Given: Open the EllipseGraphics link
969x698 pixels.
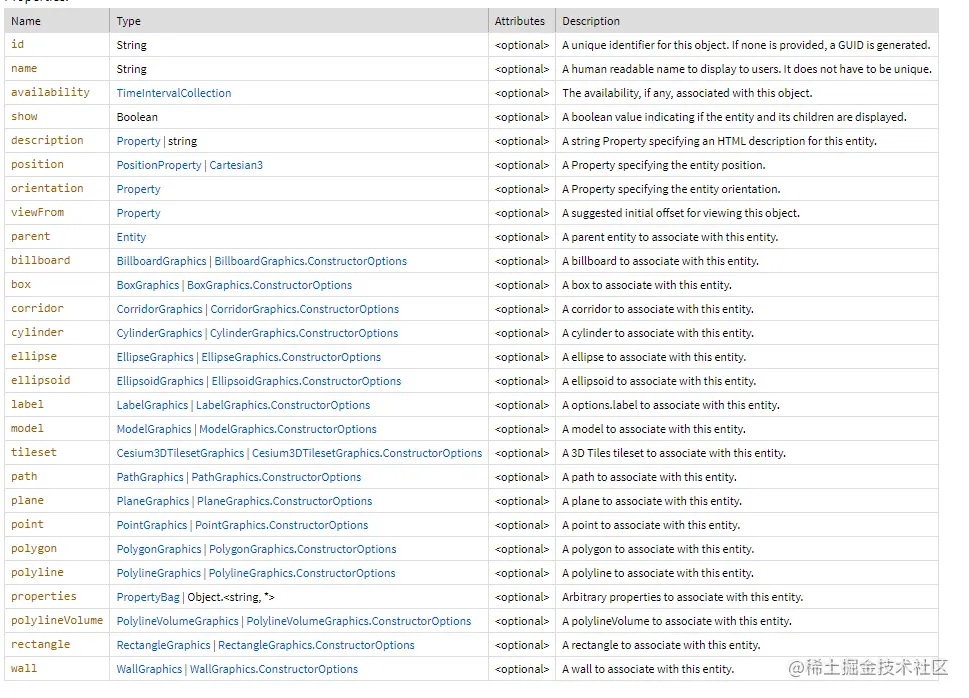Looking at the screenshot, I should 155,357.
